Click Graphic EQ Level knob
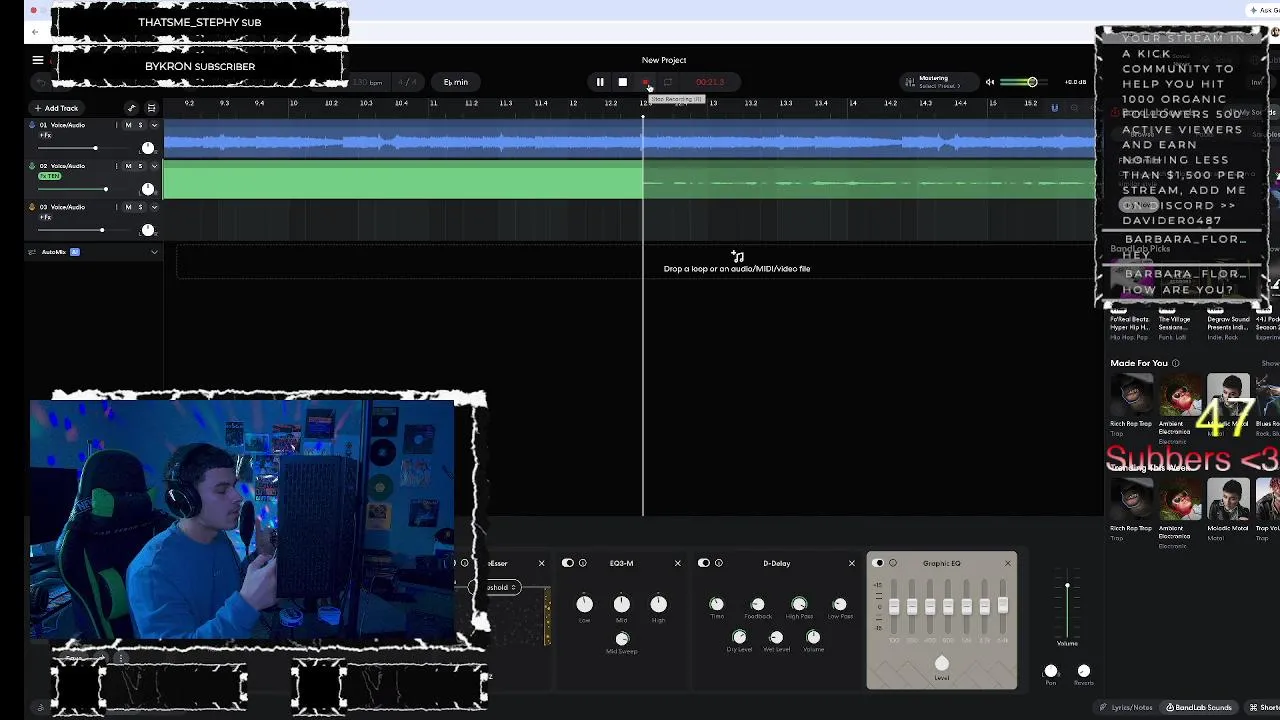The width and height of the screenshot is (1280, 720). pyautogui.click(x=941, y=664)
